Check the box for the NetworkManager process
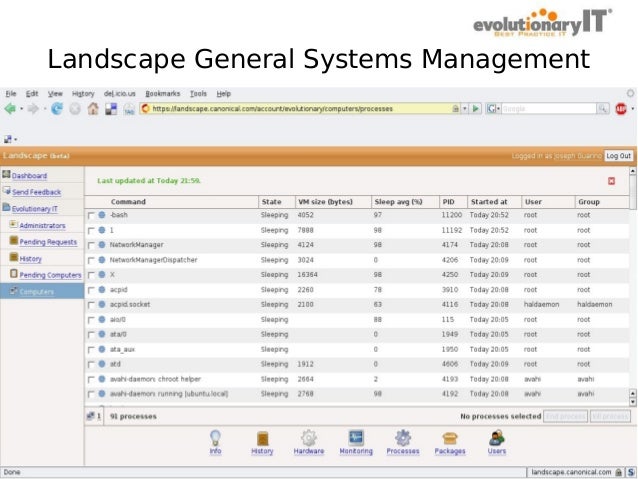Viewport: 638px width, 479px height. coord(91,245)
